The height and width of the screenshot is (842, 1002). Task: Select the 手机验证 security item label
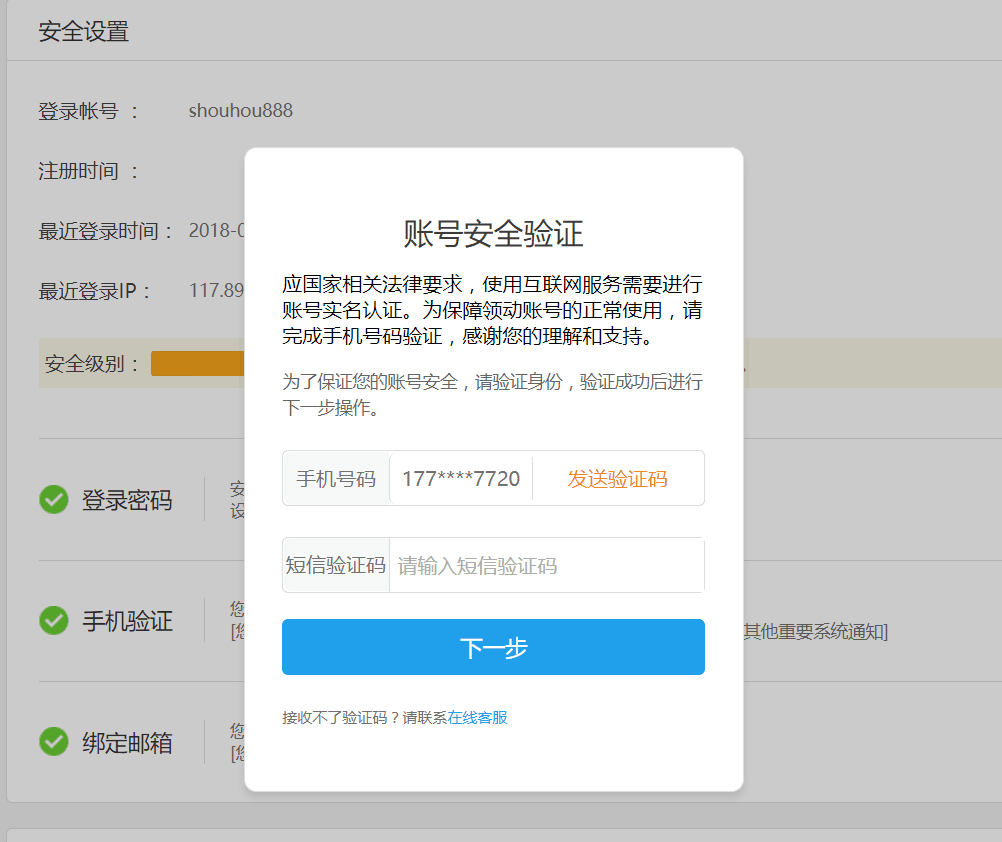tap(127, 621)
